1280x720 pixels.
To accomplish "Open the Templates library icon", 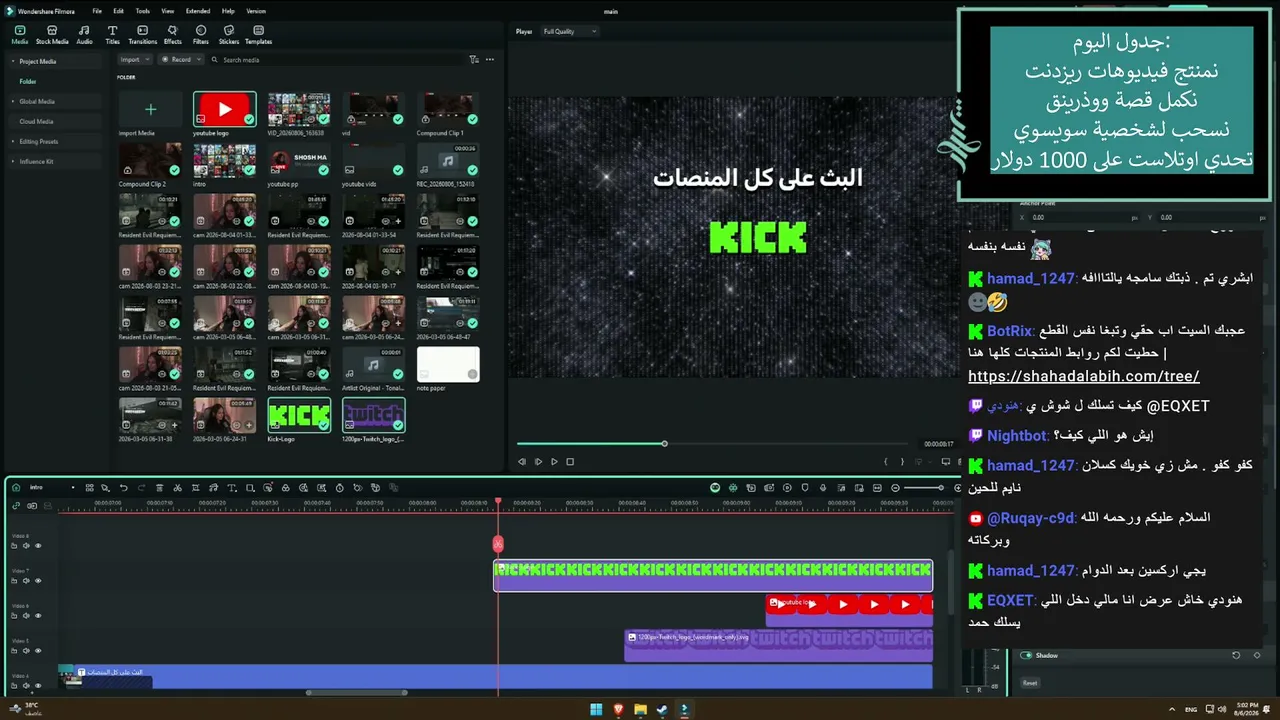I will click(258, 35).
